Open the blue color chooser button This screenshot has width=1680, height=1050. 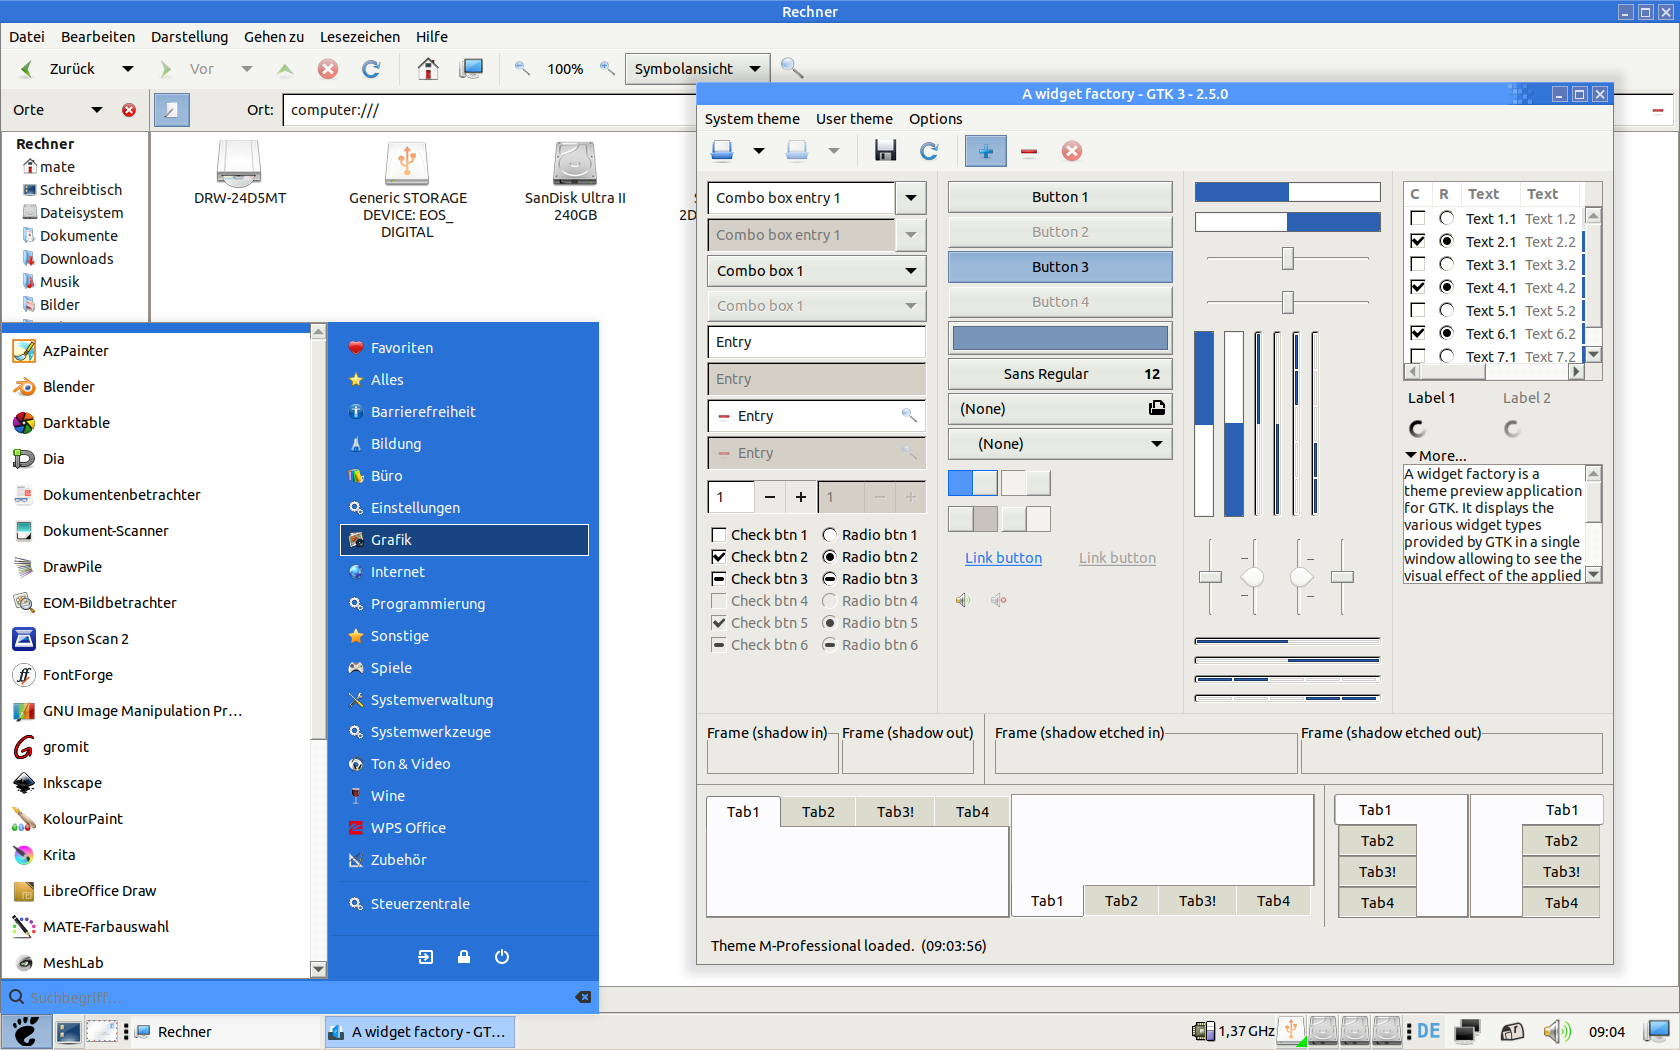(x=1060, y=338)
